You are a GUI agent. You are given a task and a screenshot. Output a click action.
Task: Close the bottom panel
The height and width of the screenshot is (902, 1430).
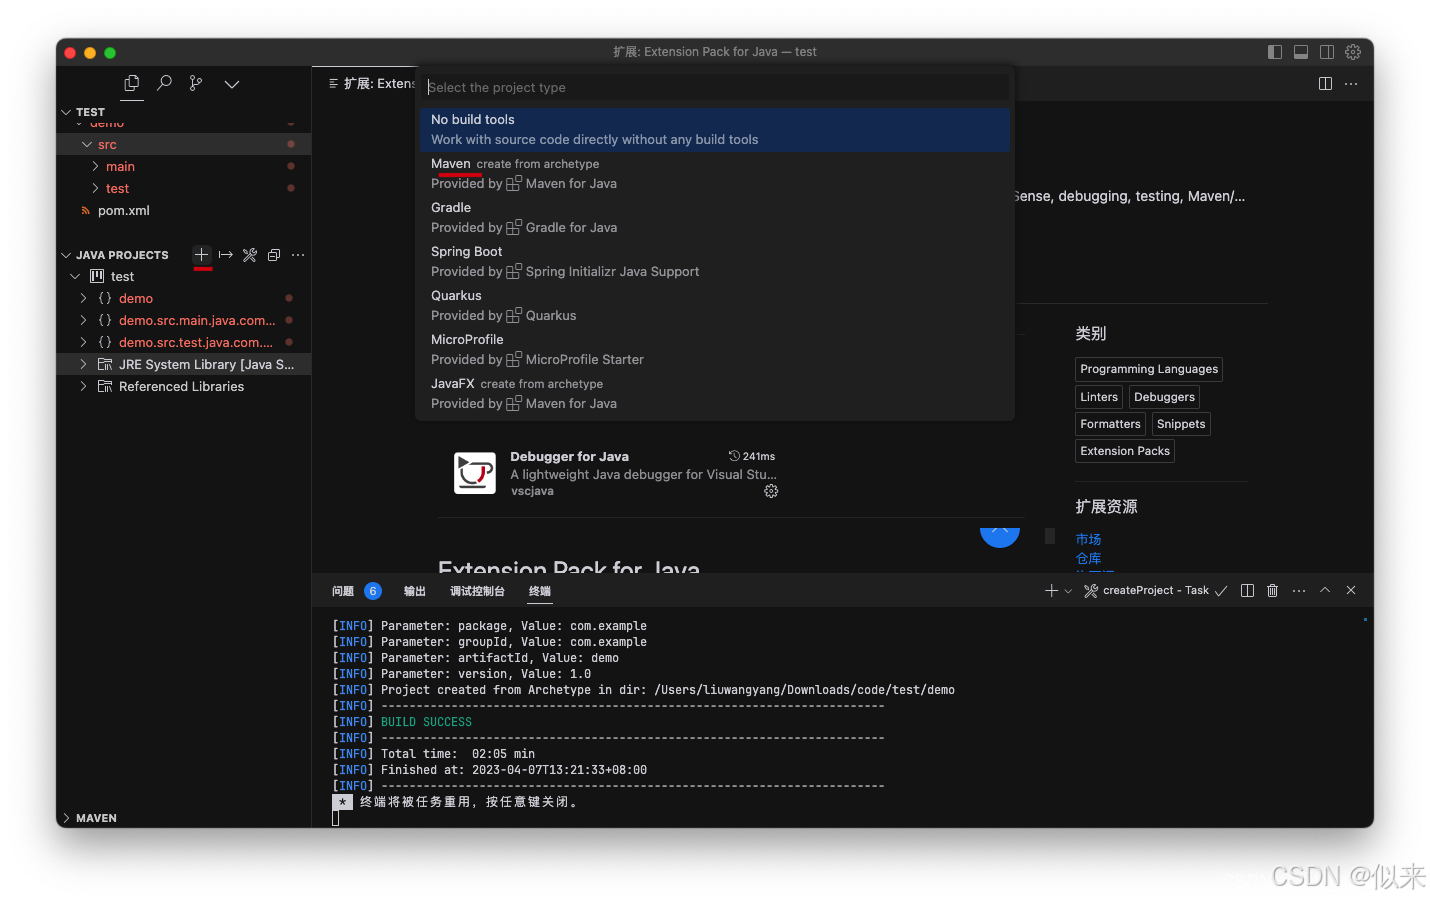[1351, 590]
